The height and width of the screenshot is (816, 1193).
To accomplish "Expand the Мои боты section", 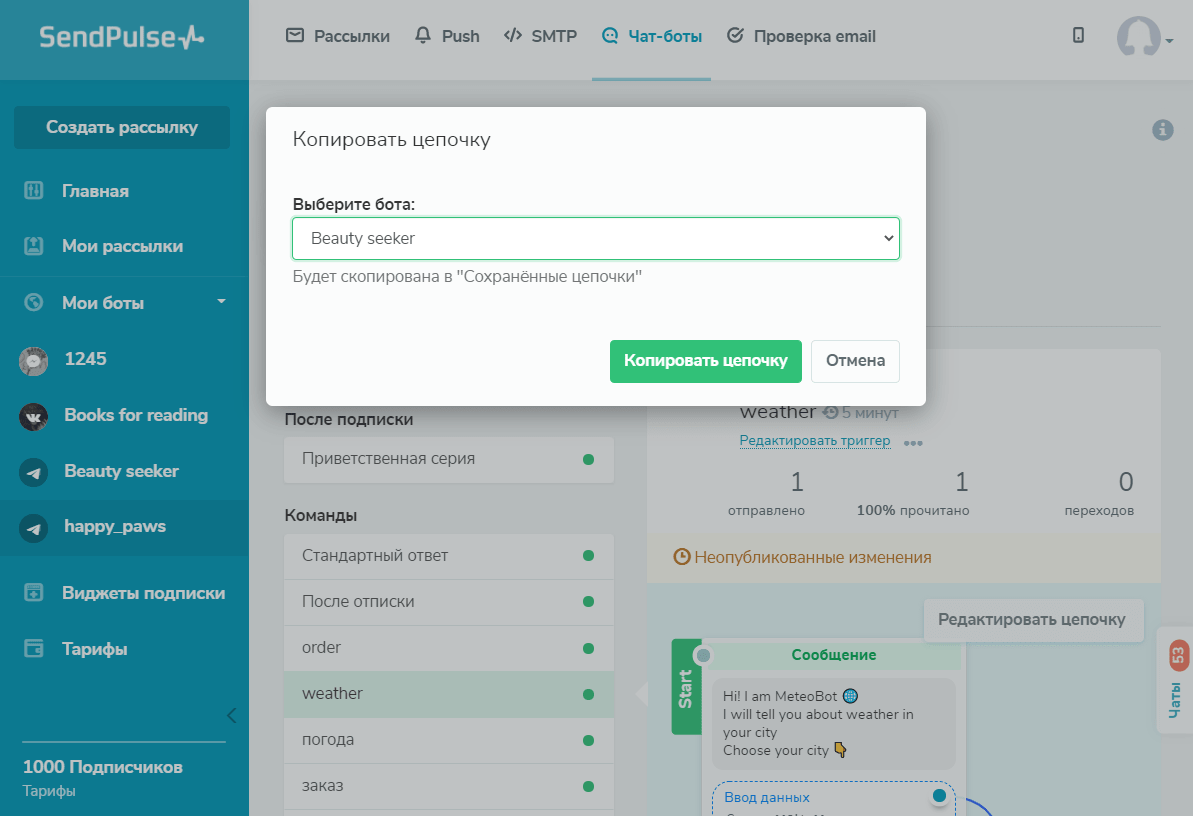I will click(221, 302).
